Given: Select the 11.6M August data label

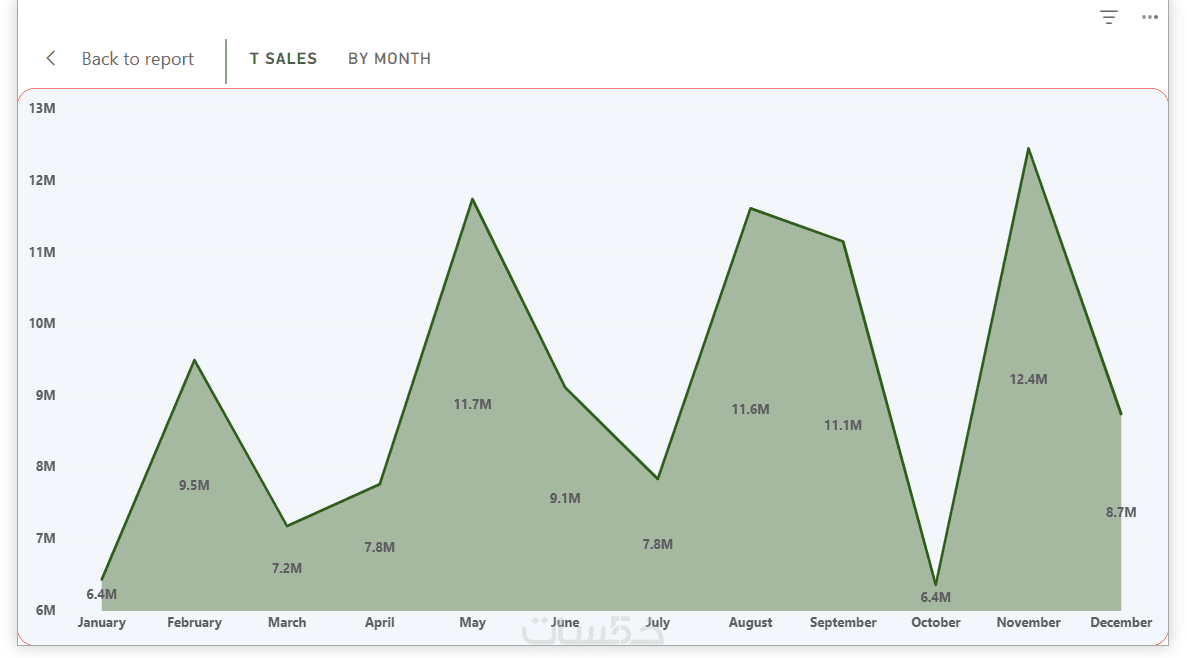Looking at the screenshot, I should (x=750, y=410).
